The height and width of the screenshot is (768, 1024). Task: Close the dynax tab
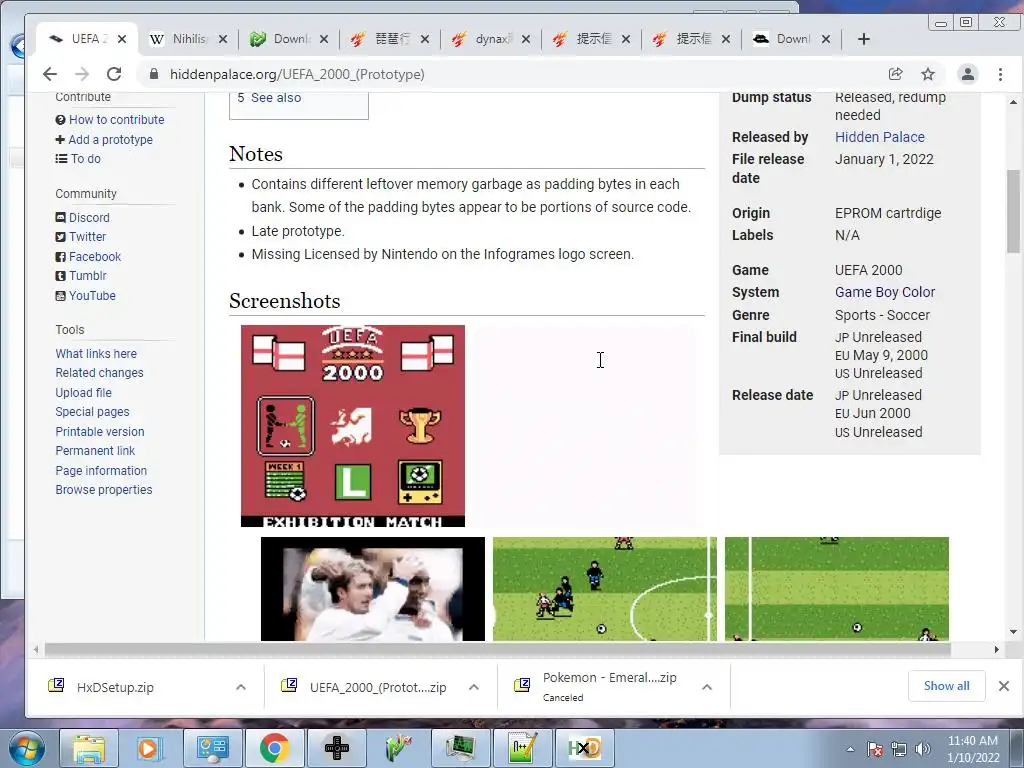[526, 39]
